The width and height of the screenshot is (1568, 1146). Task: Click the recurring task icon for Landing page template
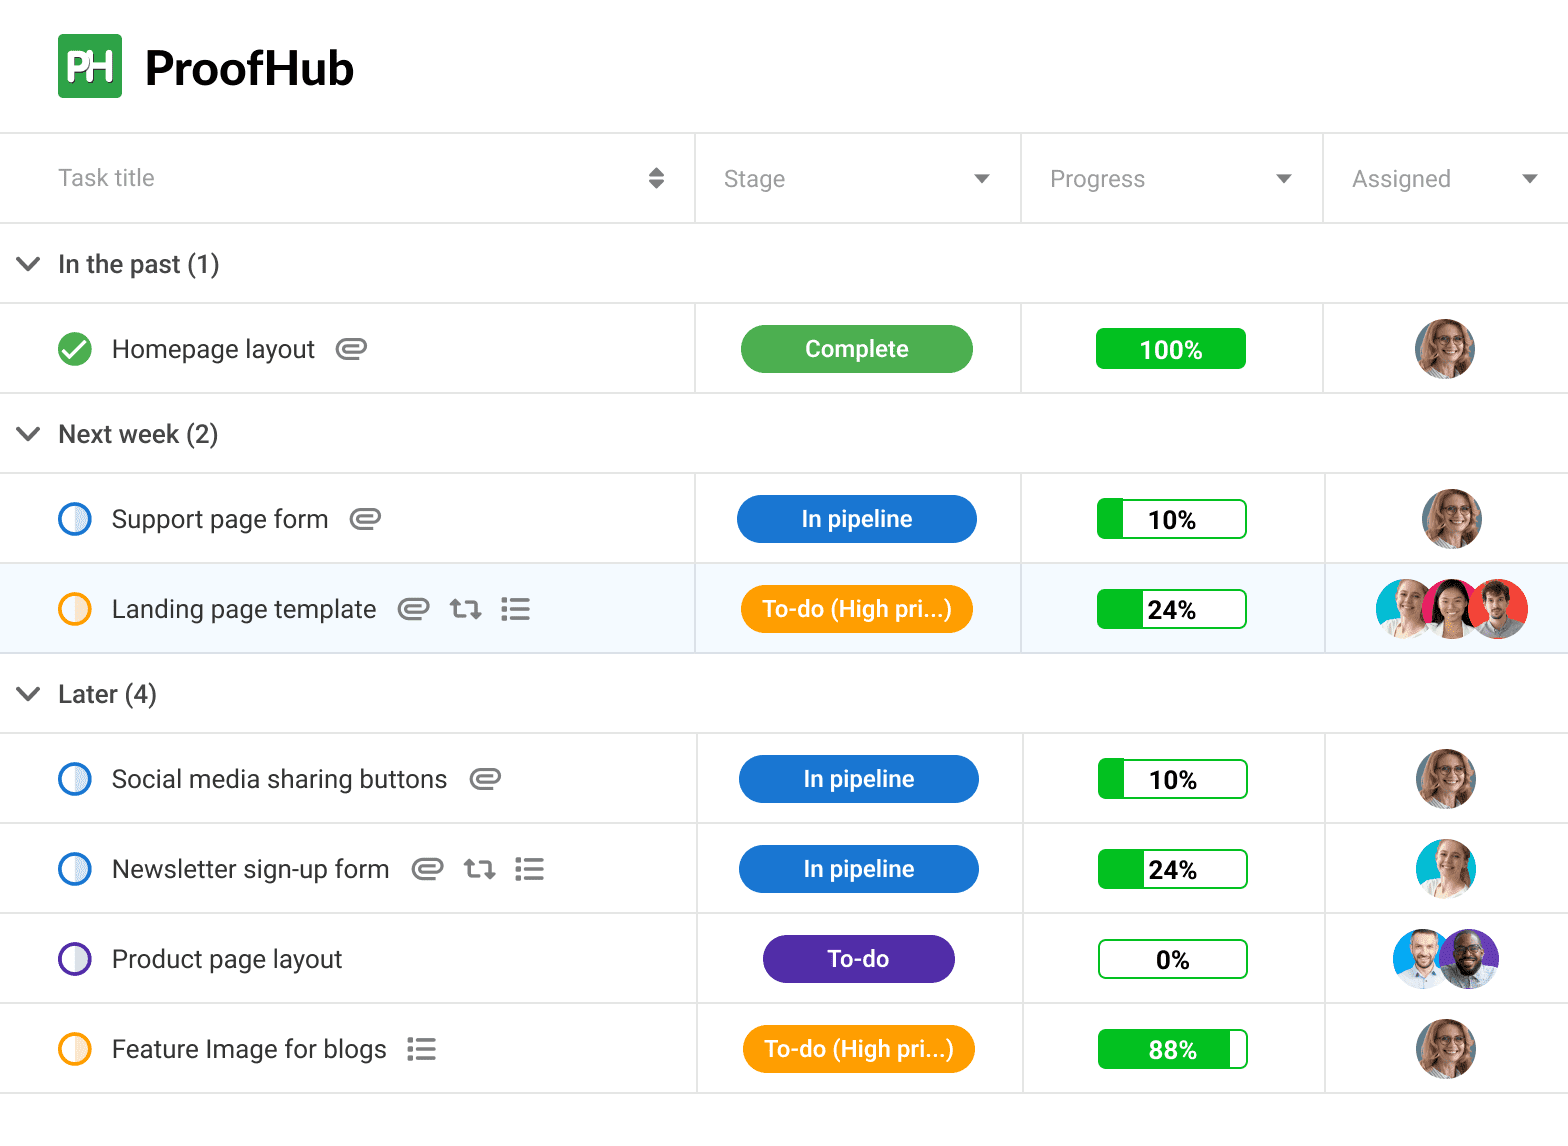(x=465, y=609)
